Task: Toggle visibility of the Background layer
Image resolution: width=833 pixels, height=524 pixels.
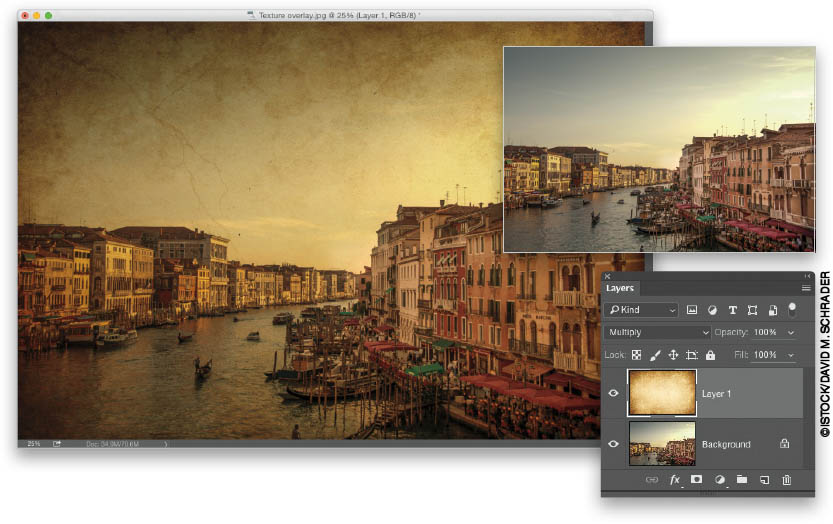Action: (614, 444)
